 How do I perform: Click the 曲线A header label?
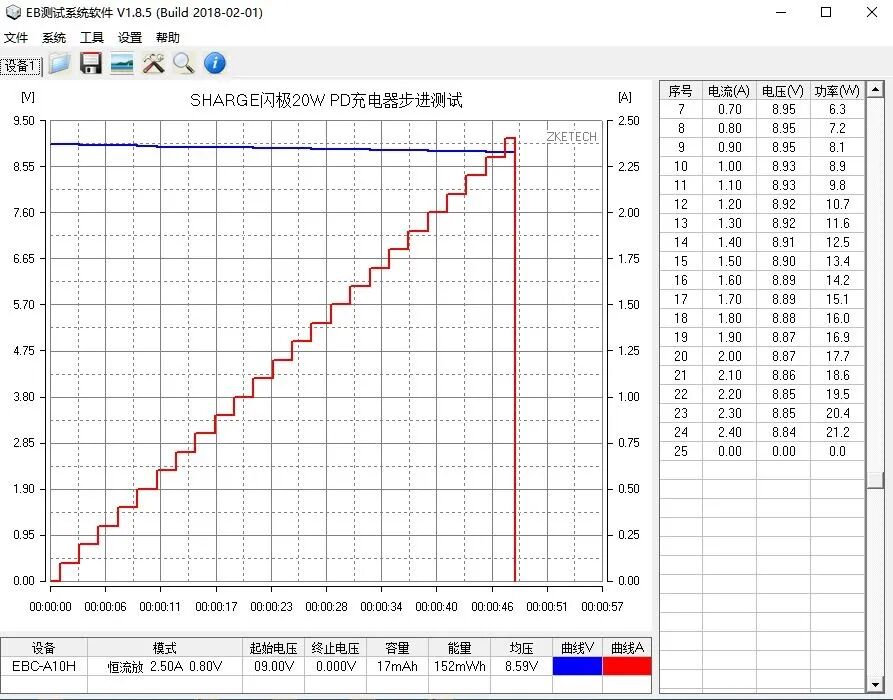(627, 648)
